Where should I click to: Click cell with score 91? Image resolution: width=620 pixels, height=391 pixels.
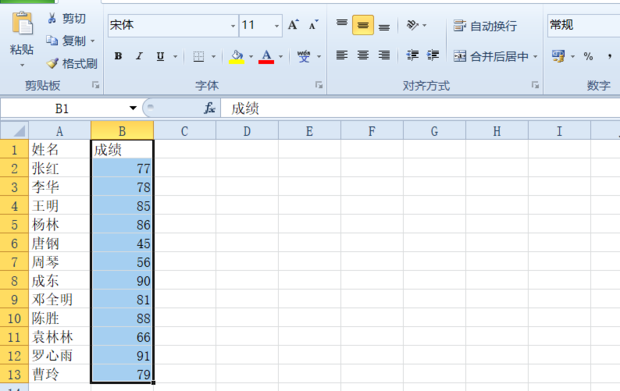coord(122,355)
